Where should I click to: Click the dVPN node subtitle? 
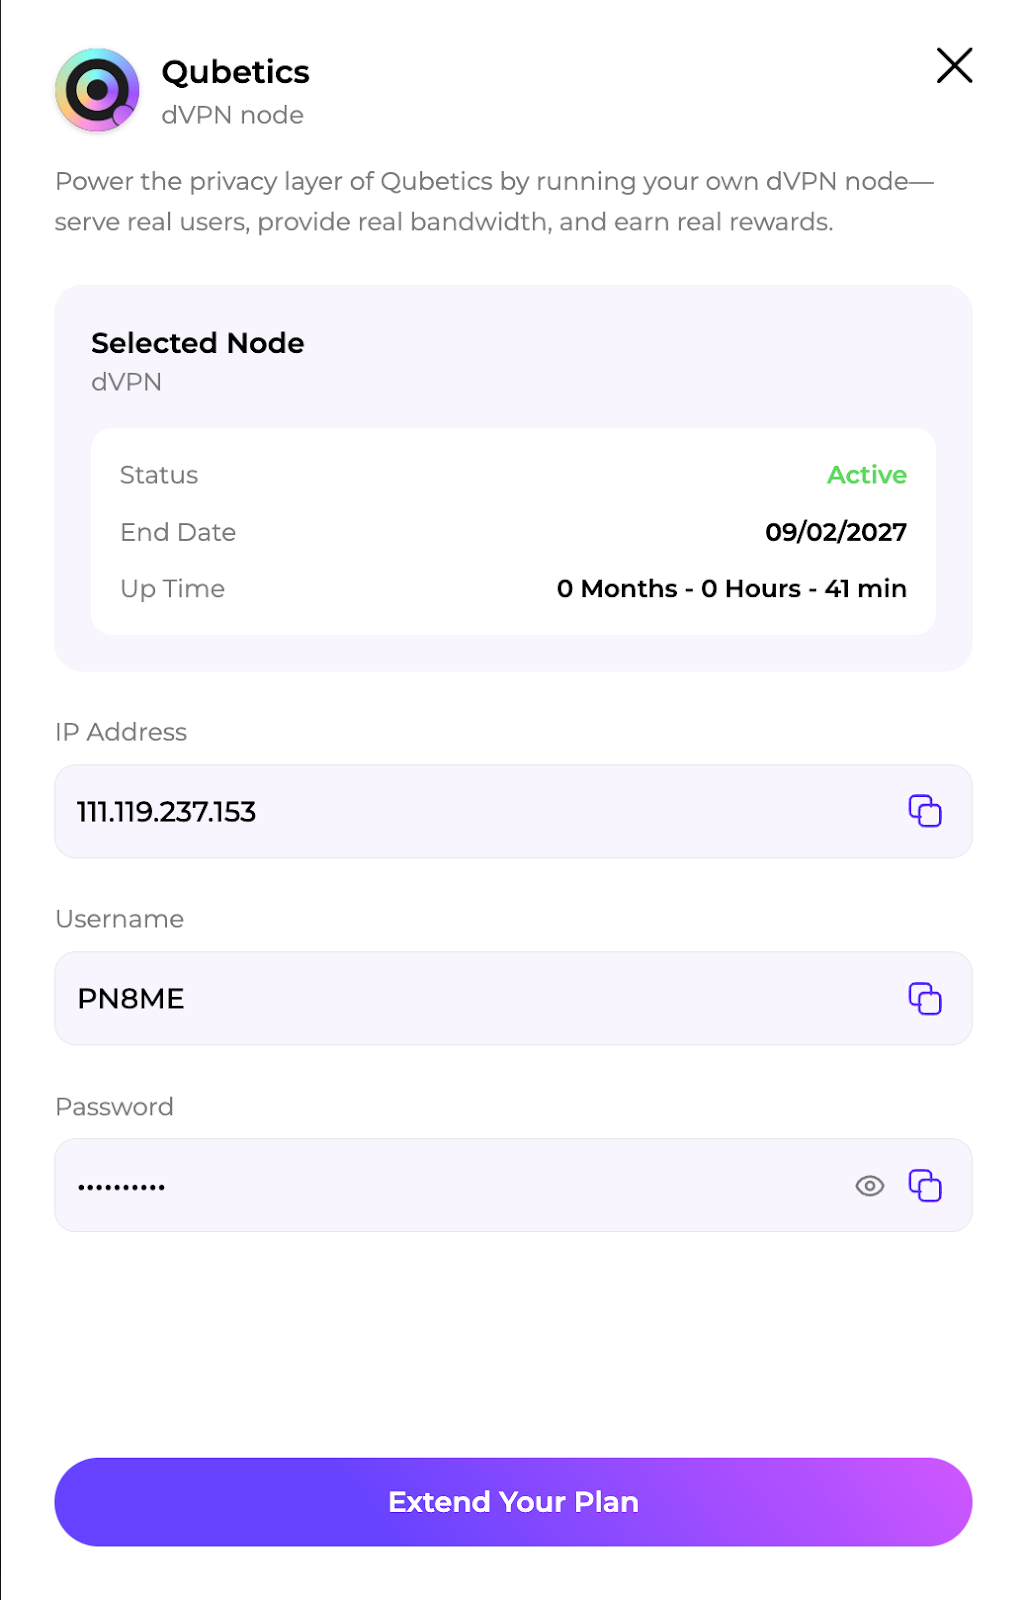tap(232, 115)
